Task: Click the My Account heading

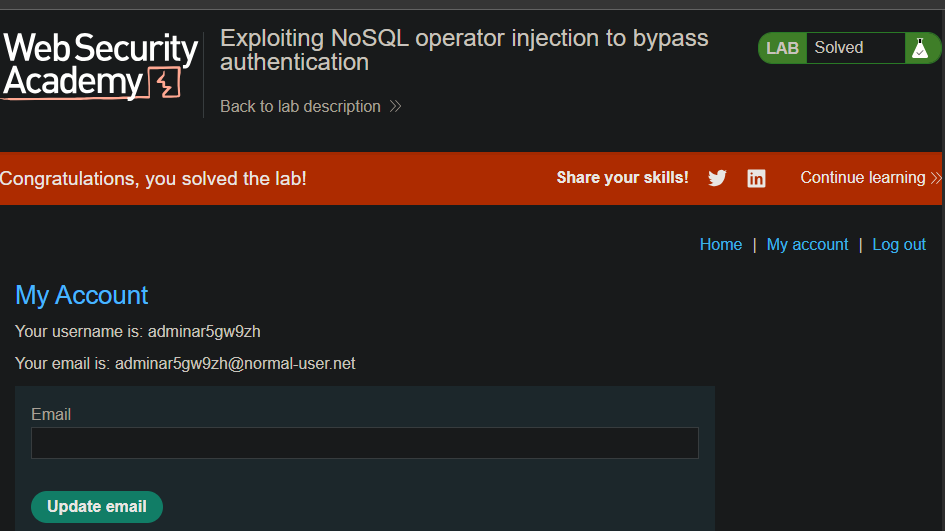Action: coord(81,295)
